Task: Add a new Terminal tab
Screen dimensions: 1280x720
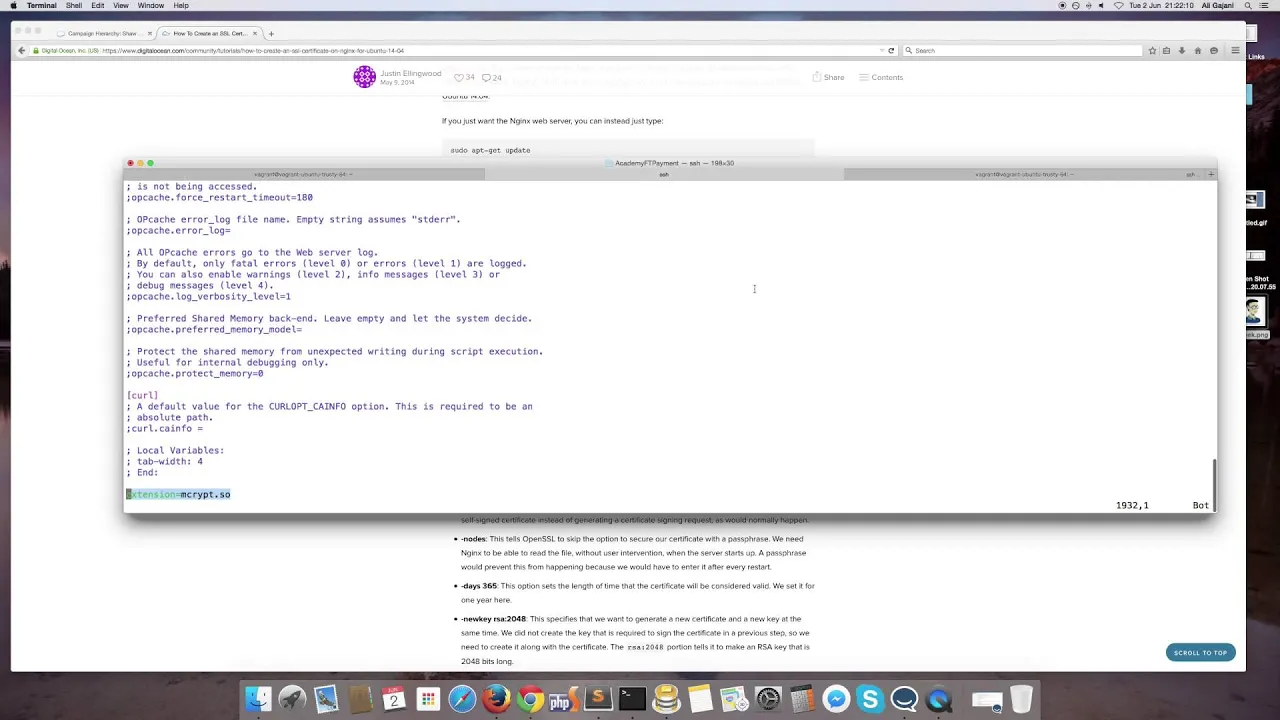Action: tap(1211, 174)
